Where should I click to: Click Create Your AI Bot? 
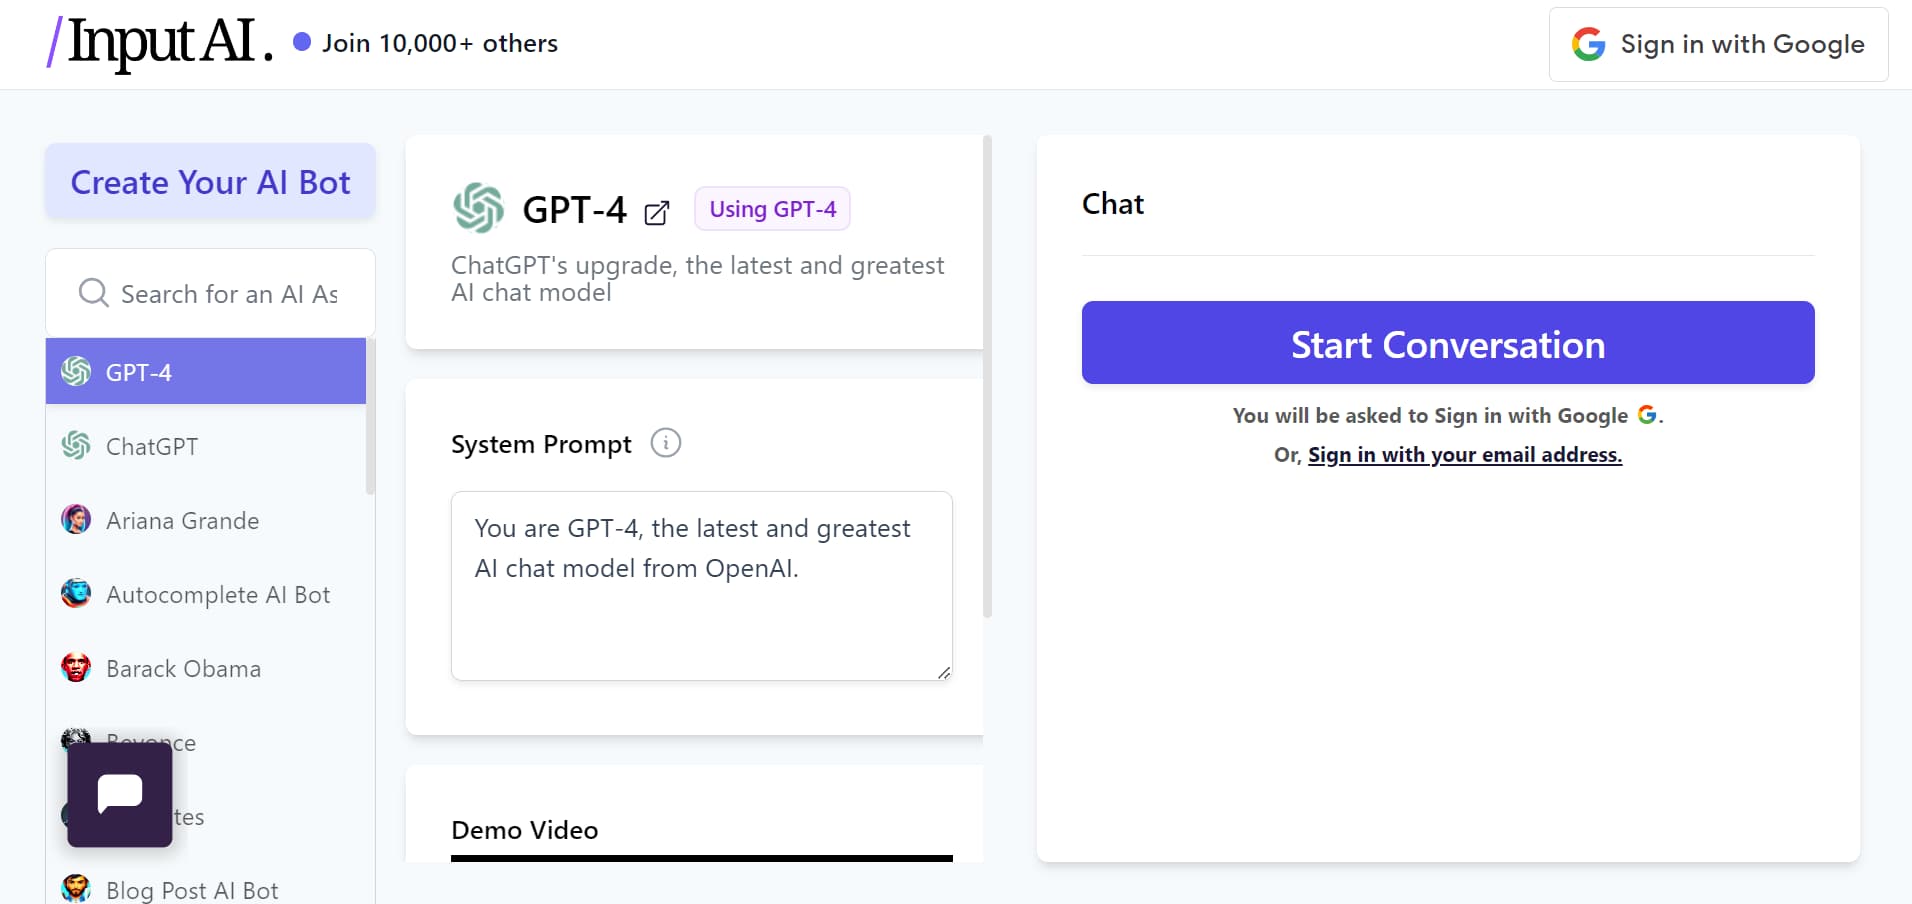click(x=210, y=182)
